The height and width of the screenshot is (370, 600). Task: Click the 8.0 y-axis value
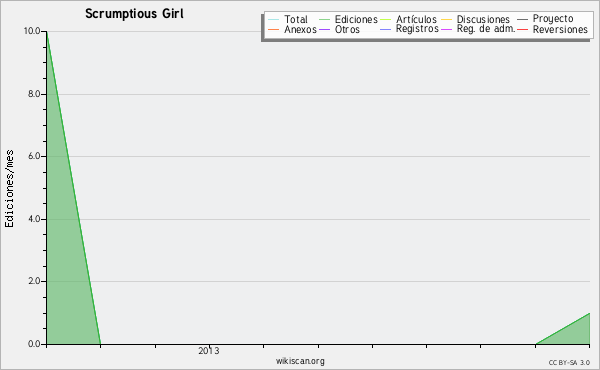click(x=34, y=94)
